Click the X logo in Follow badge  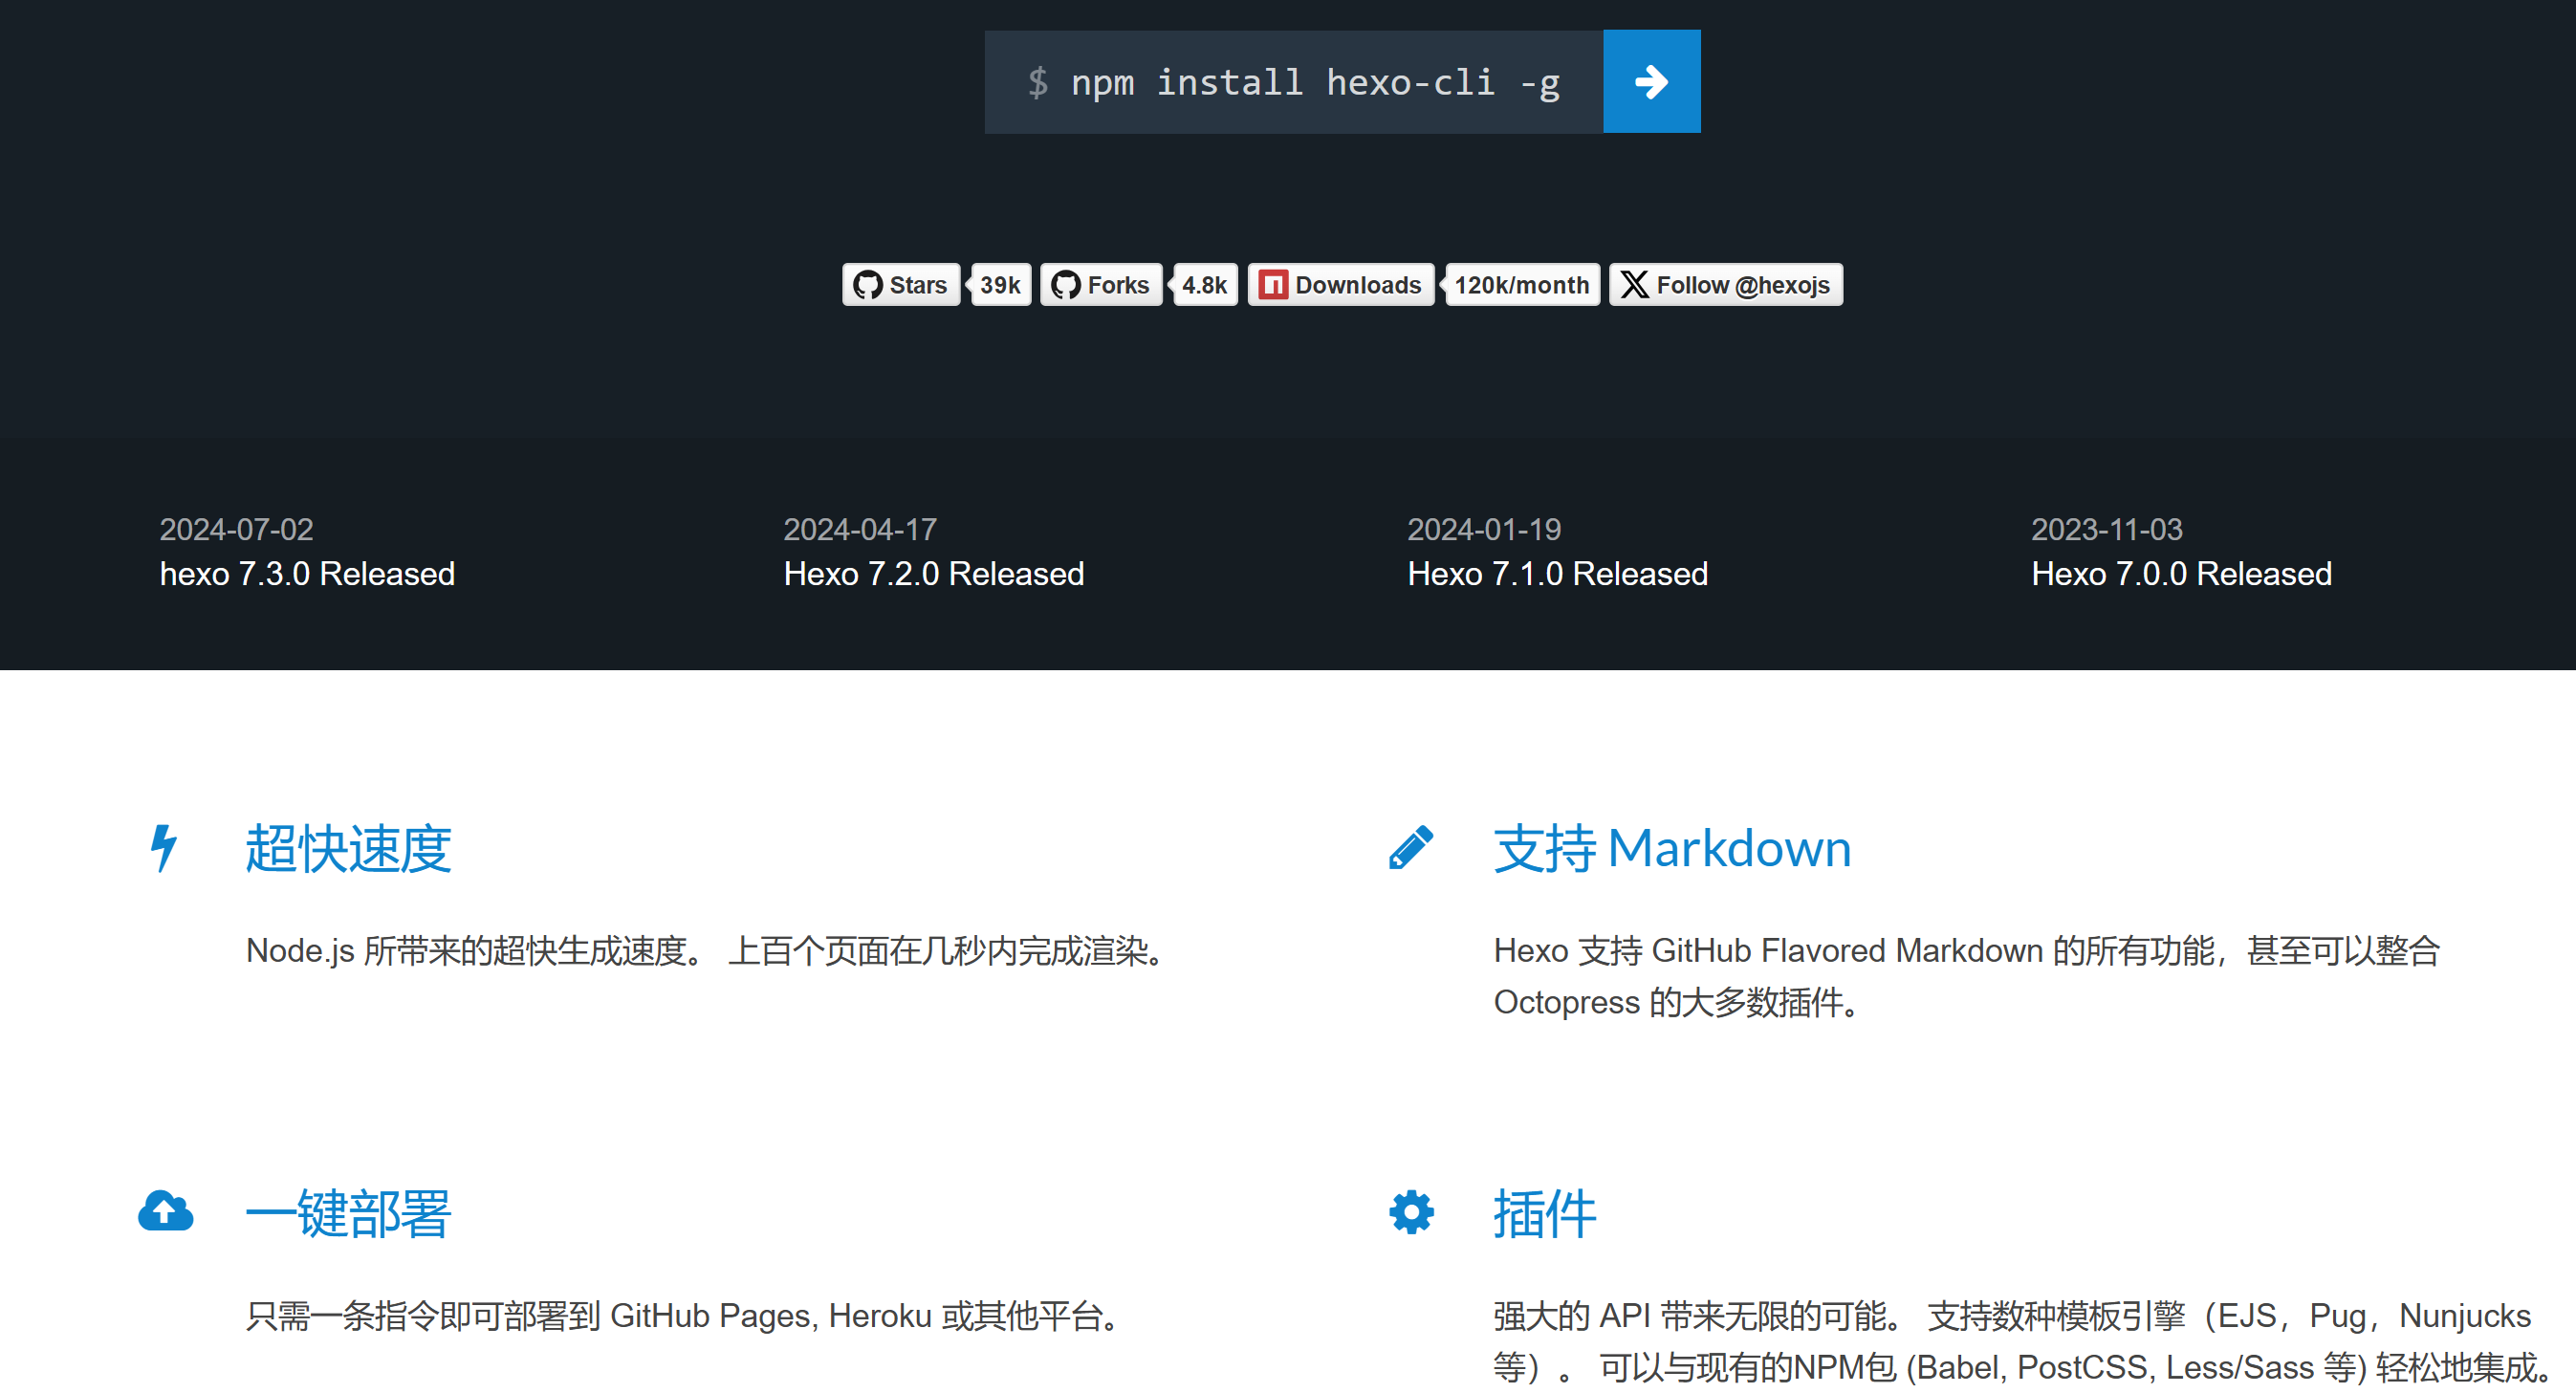click(1634, 285)
